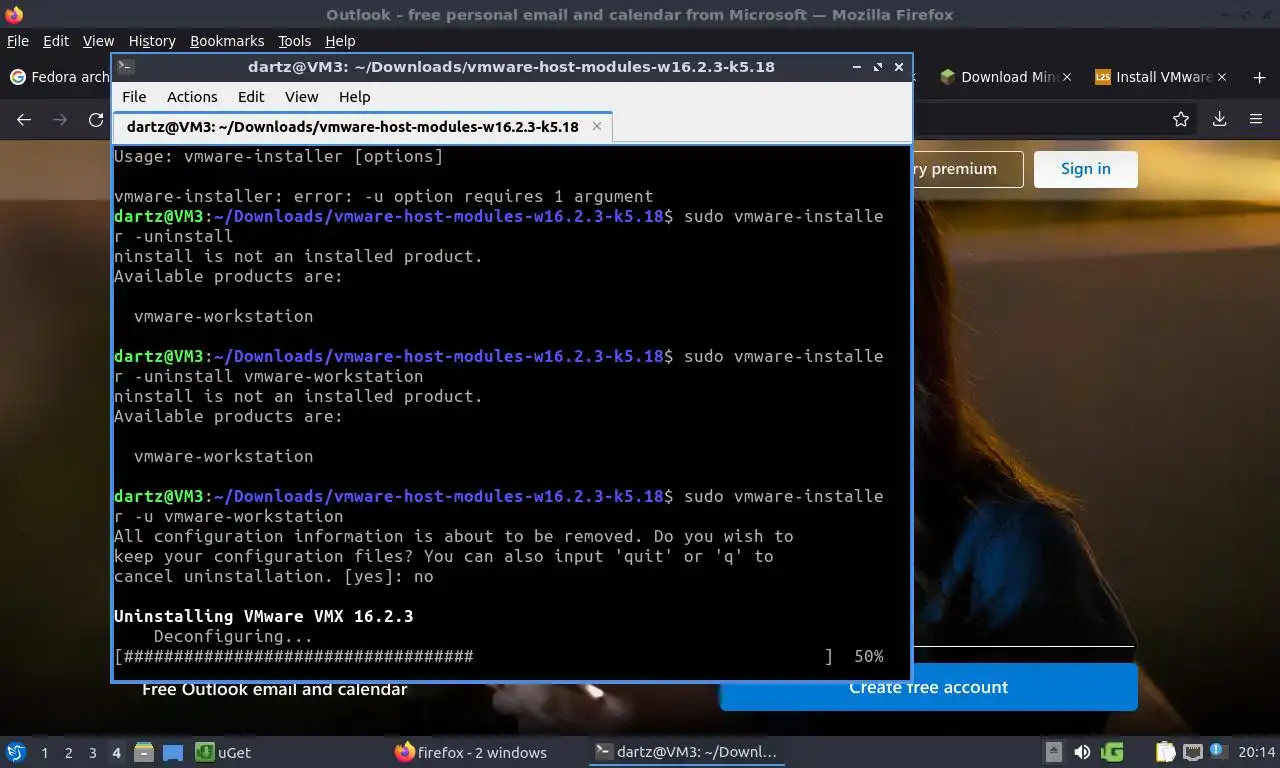The height and width of the screenshot is (768, 1280).
Task: Close the dartz@VM3 terminal tab
Action: click(x=597, y=126)
